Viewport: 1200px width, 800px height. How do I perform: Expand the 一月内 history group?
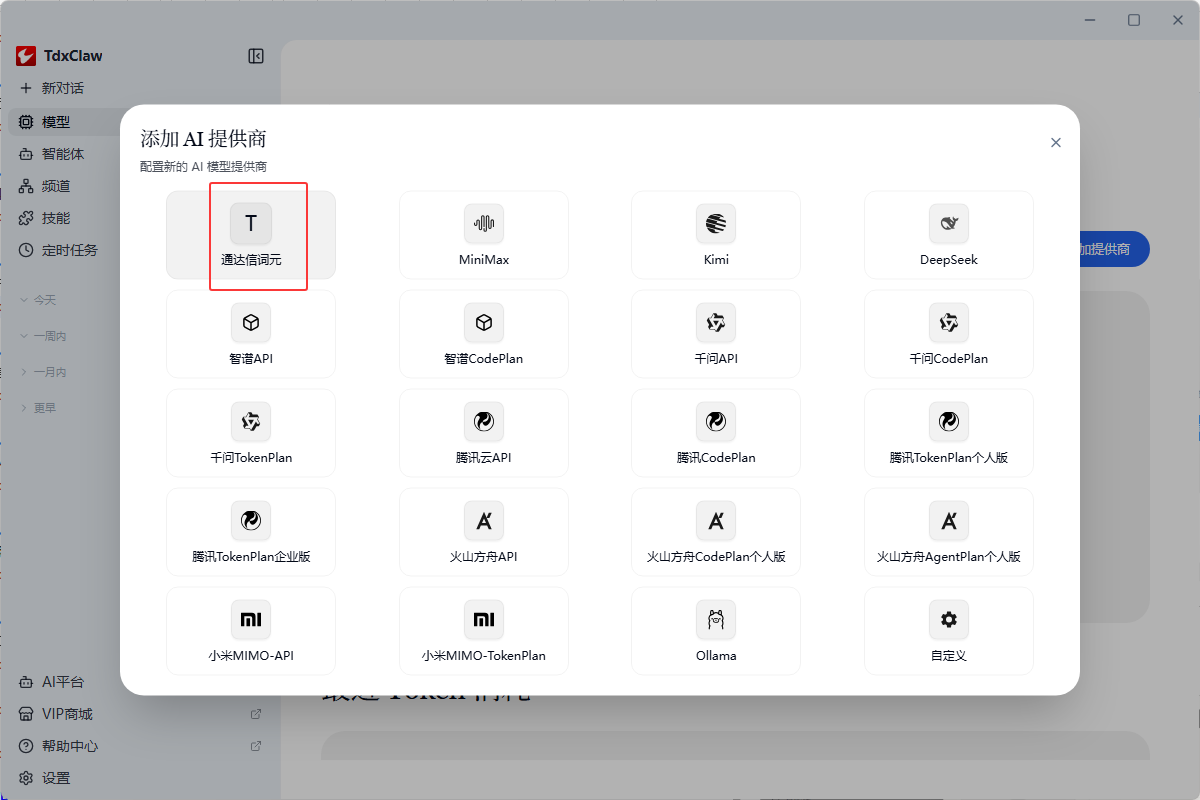43,372
